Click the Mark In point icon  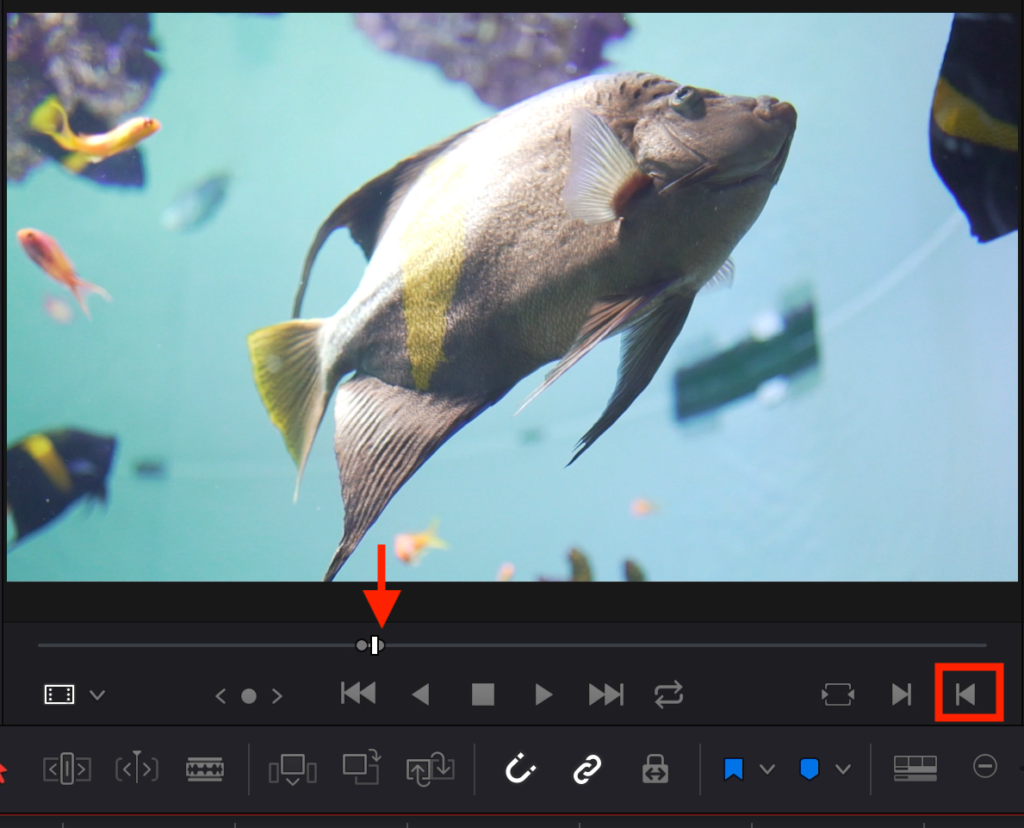point(901,694)
